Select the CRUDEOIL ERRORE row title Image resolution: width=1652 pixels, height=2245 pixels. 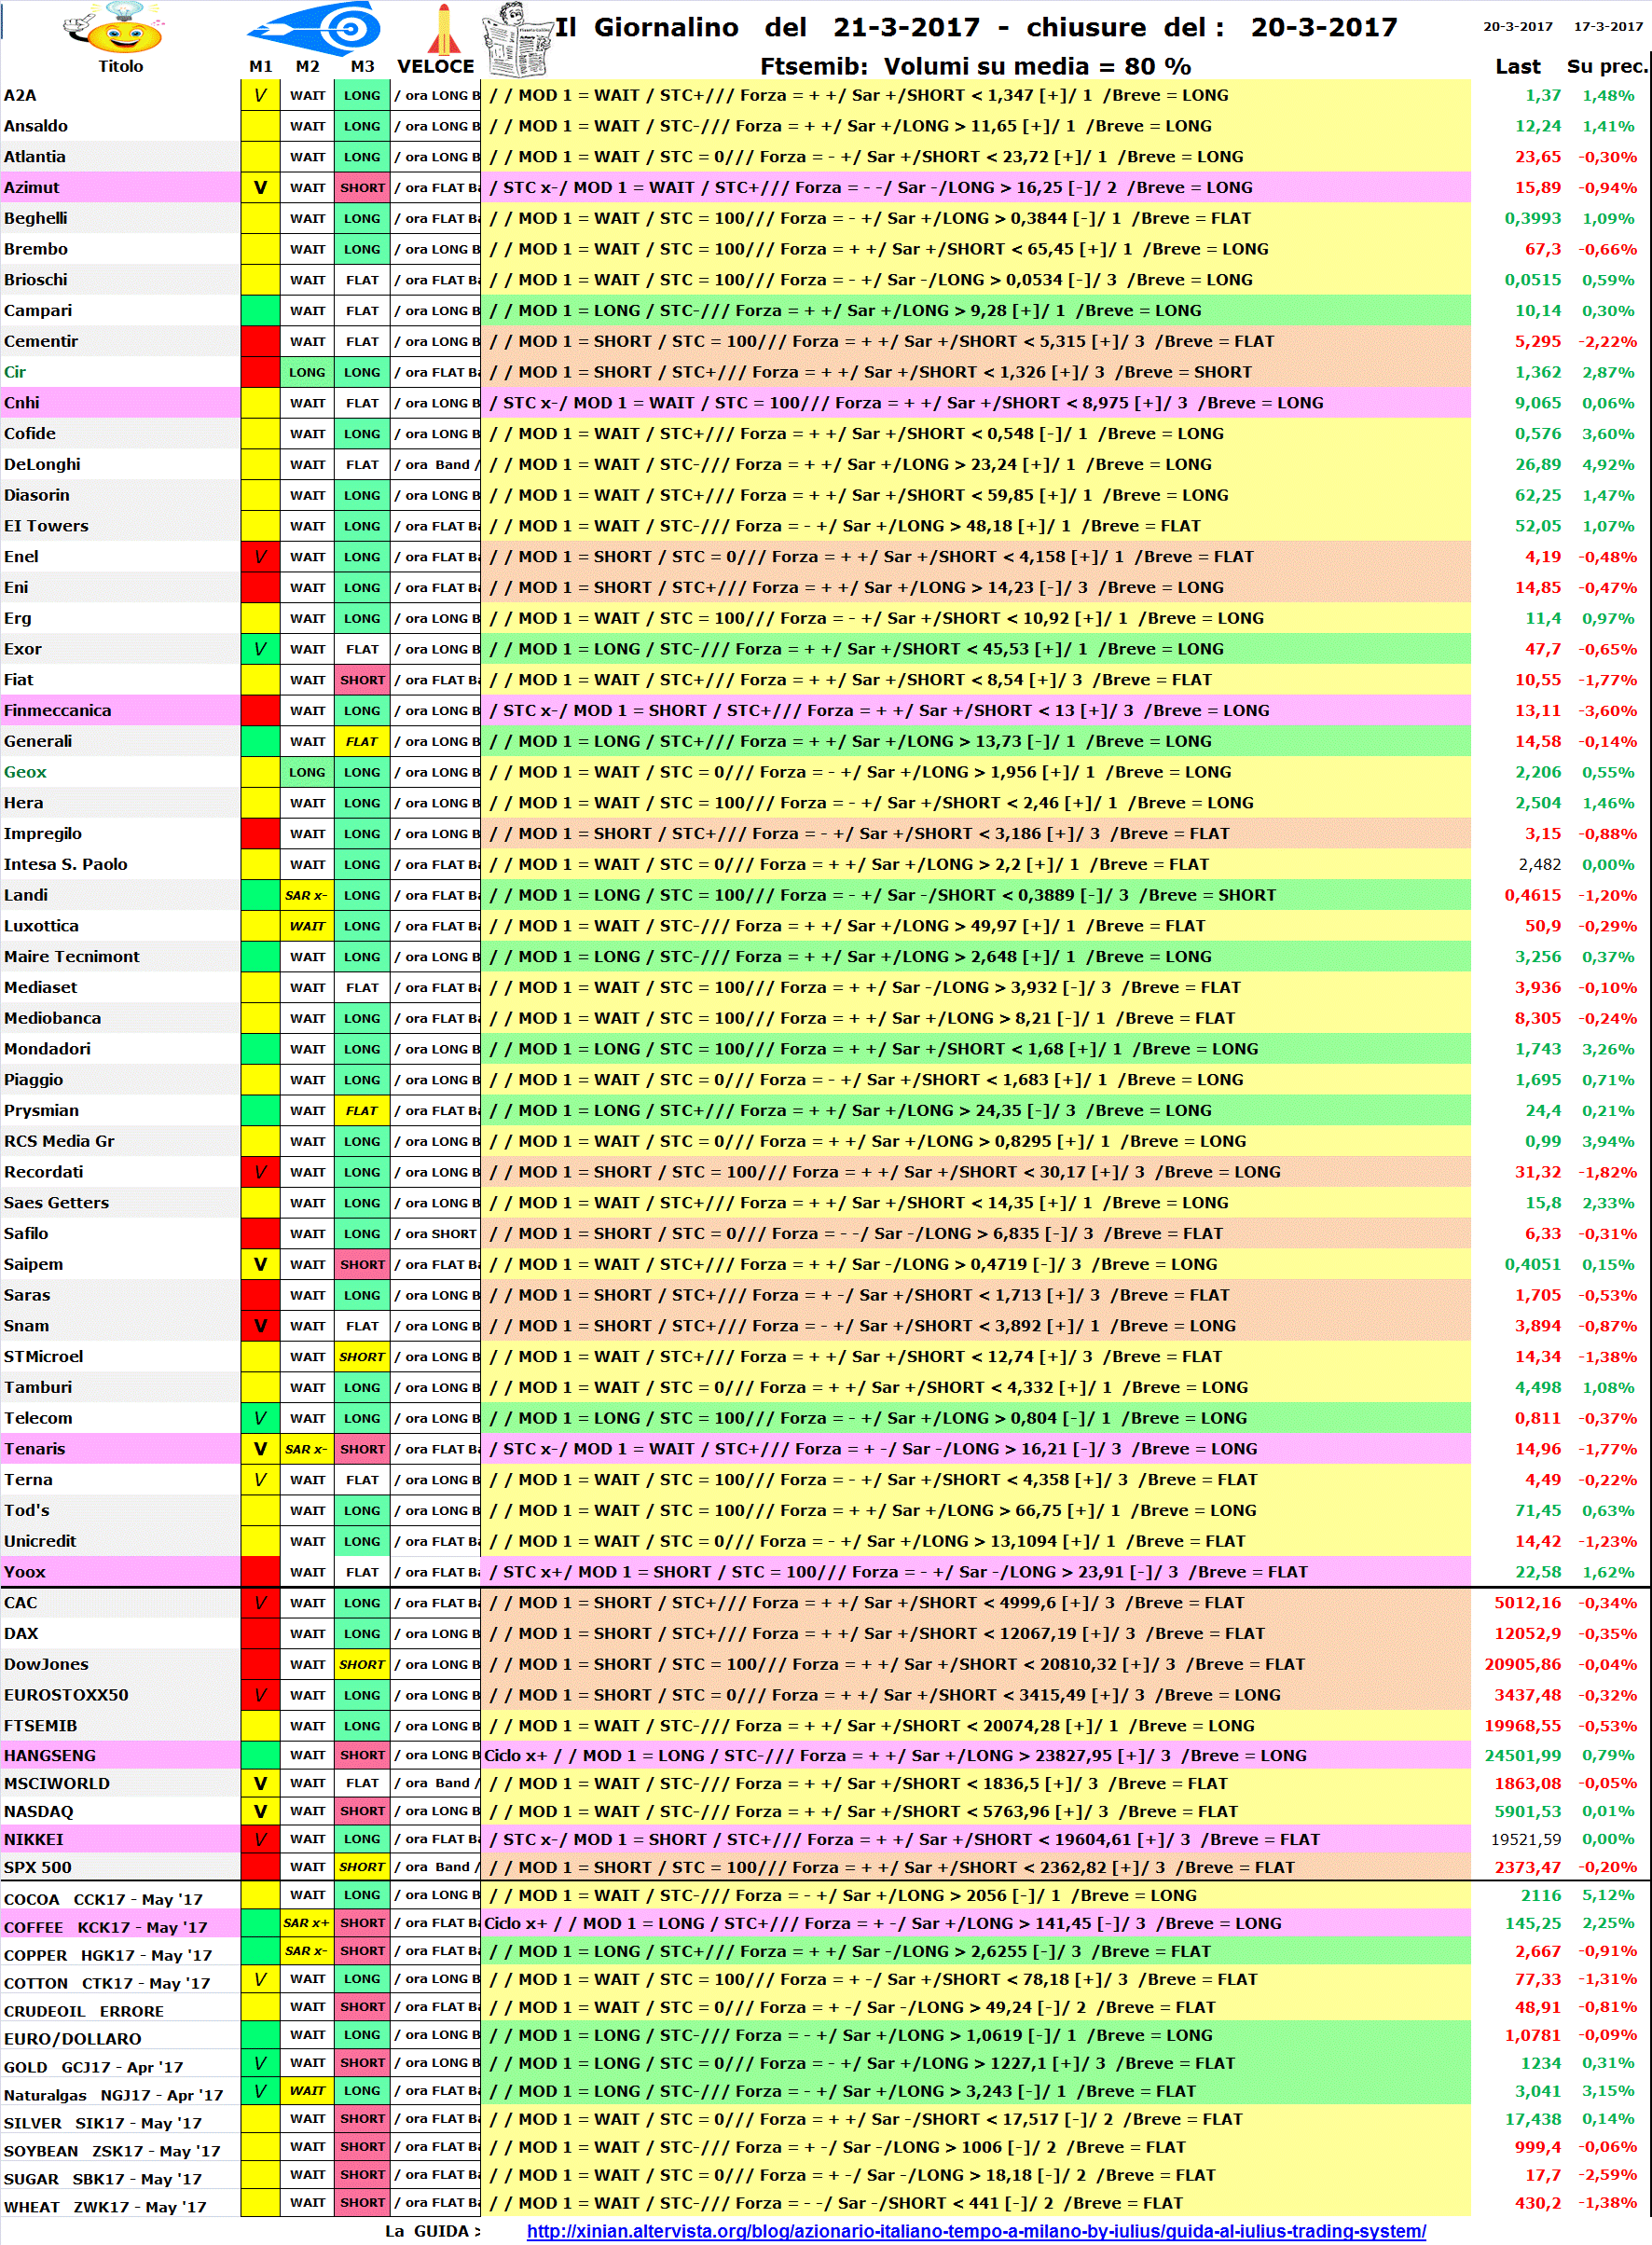point(84,2011)
